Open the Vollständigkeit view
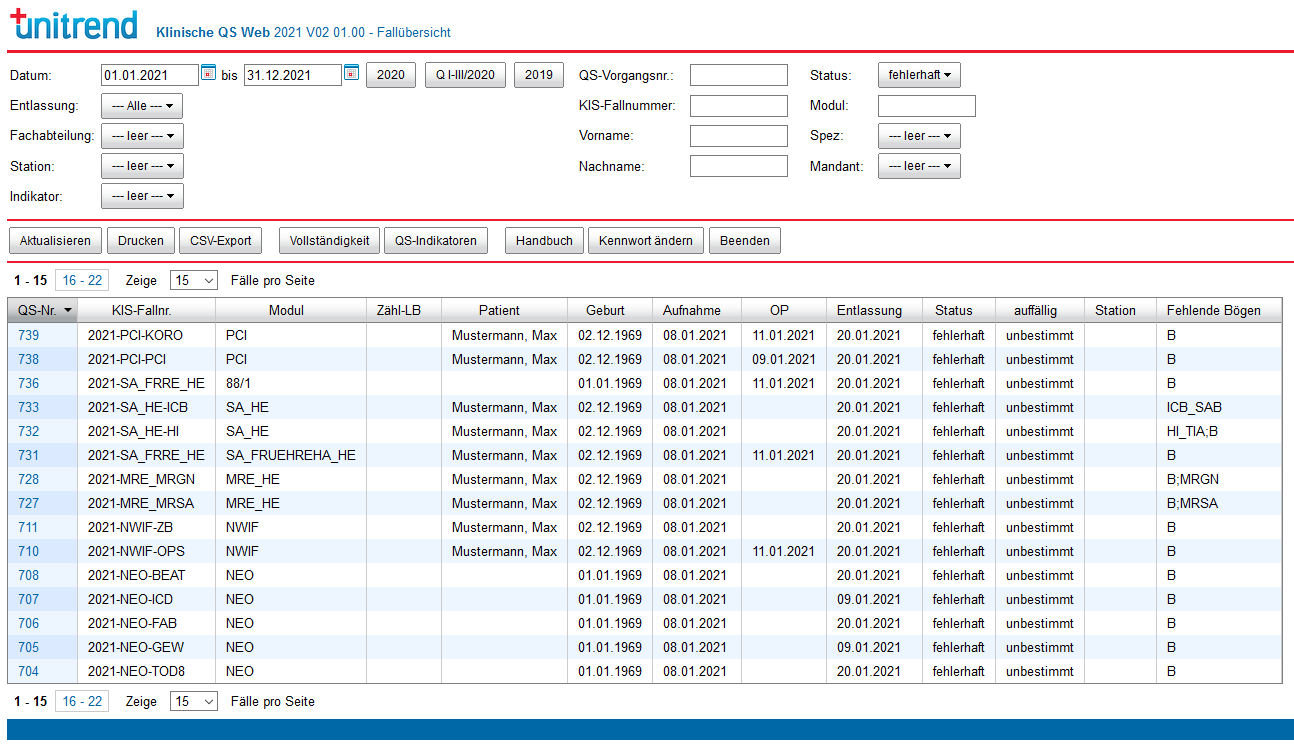The image size is (1294, 748). click(329, 241)
